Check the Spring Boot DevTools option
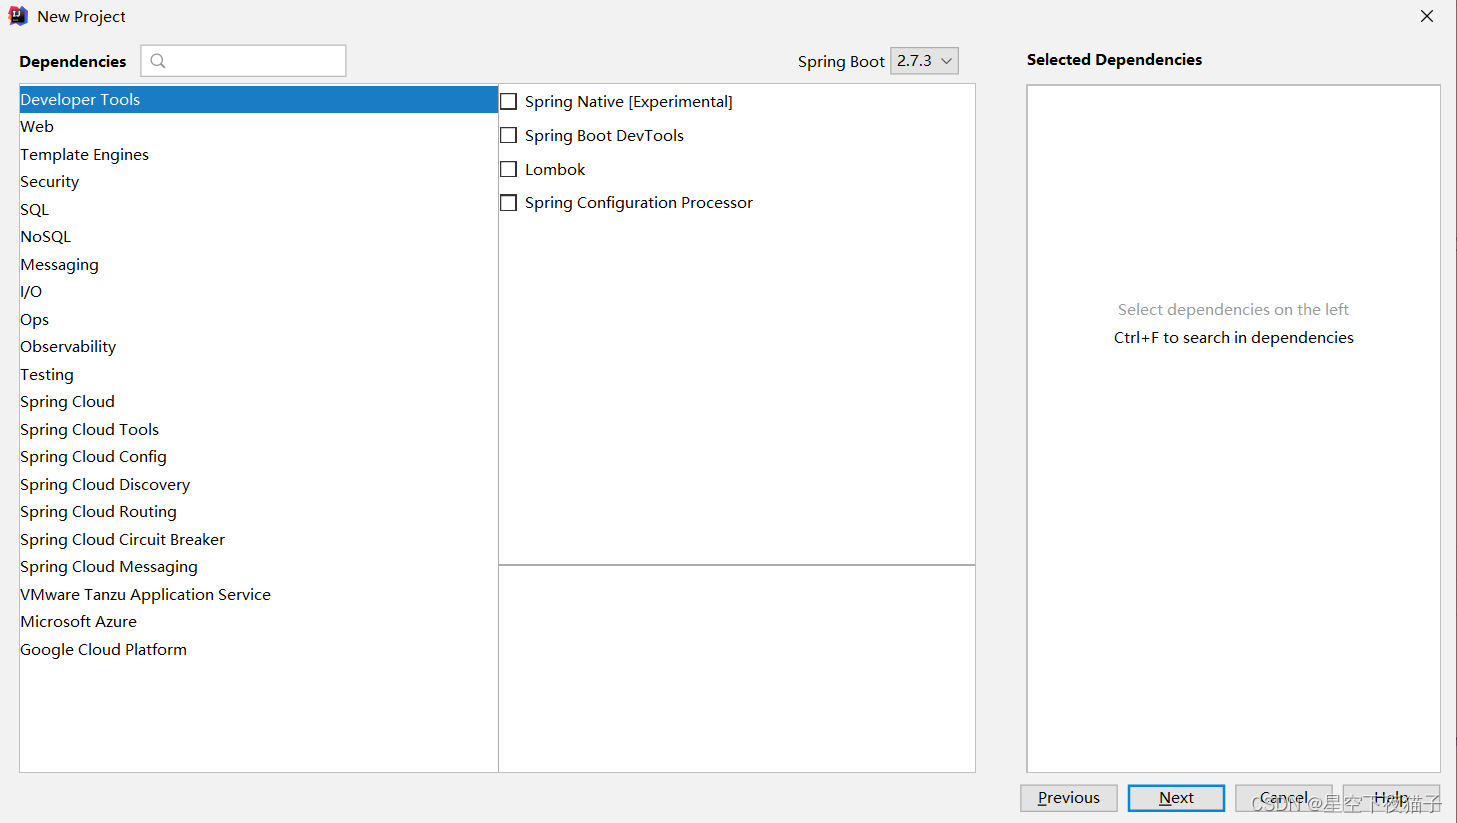 509,136
